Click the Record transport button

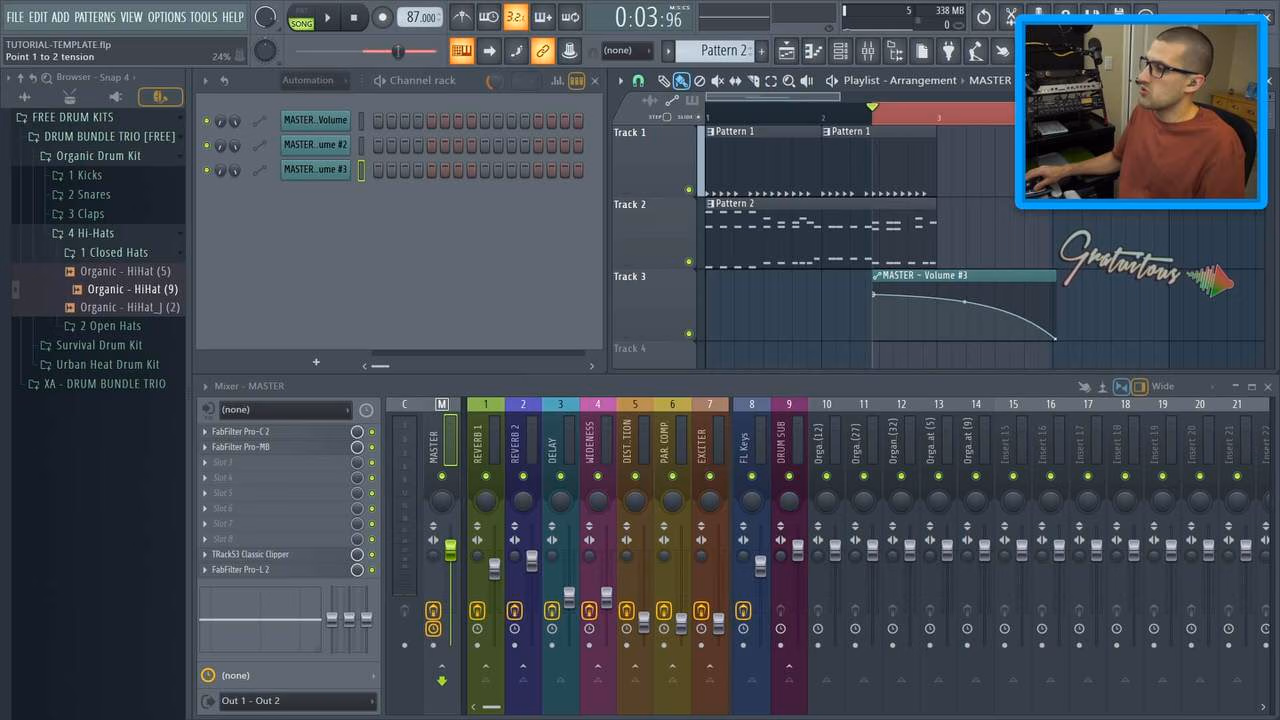pos(382,17)
